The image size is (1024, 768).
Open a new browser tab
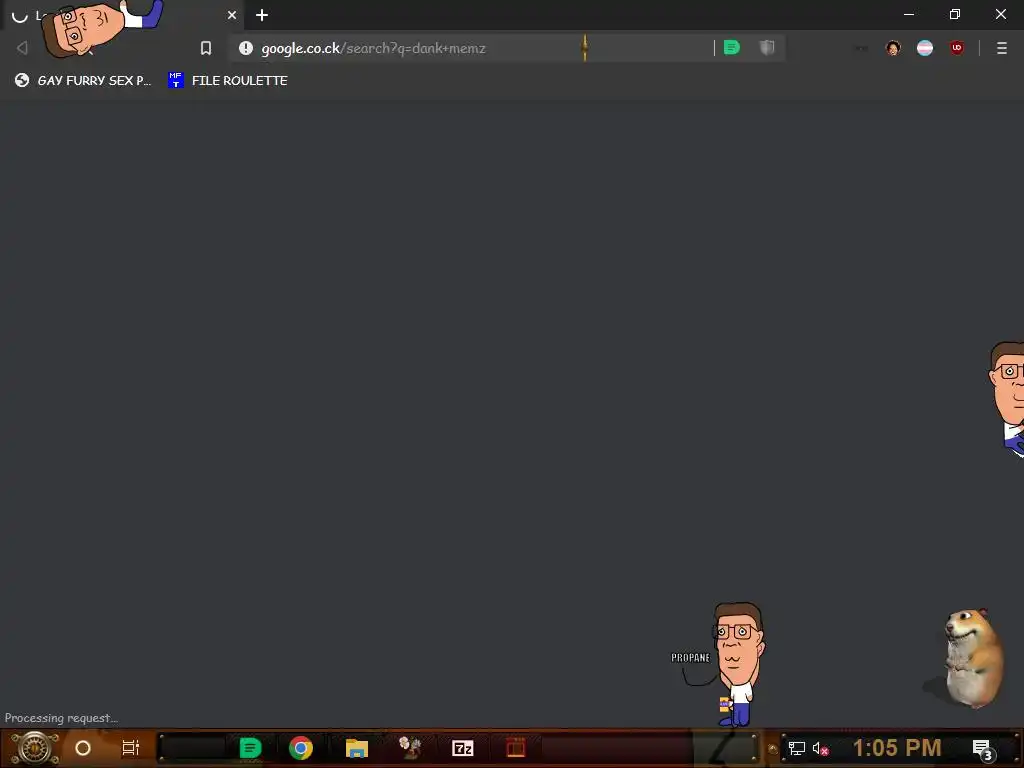[262, 15]
